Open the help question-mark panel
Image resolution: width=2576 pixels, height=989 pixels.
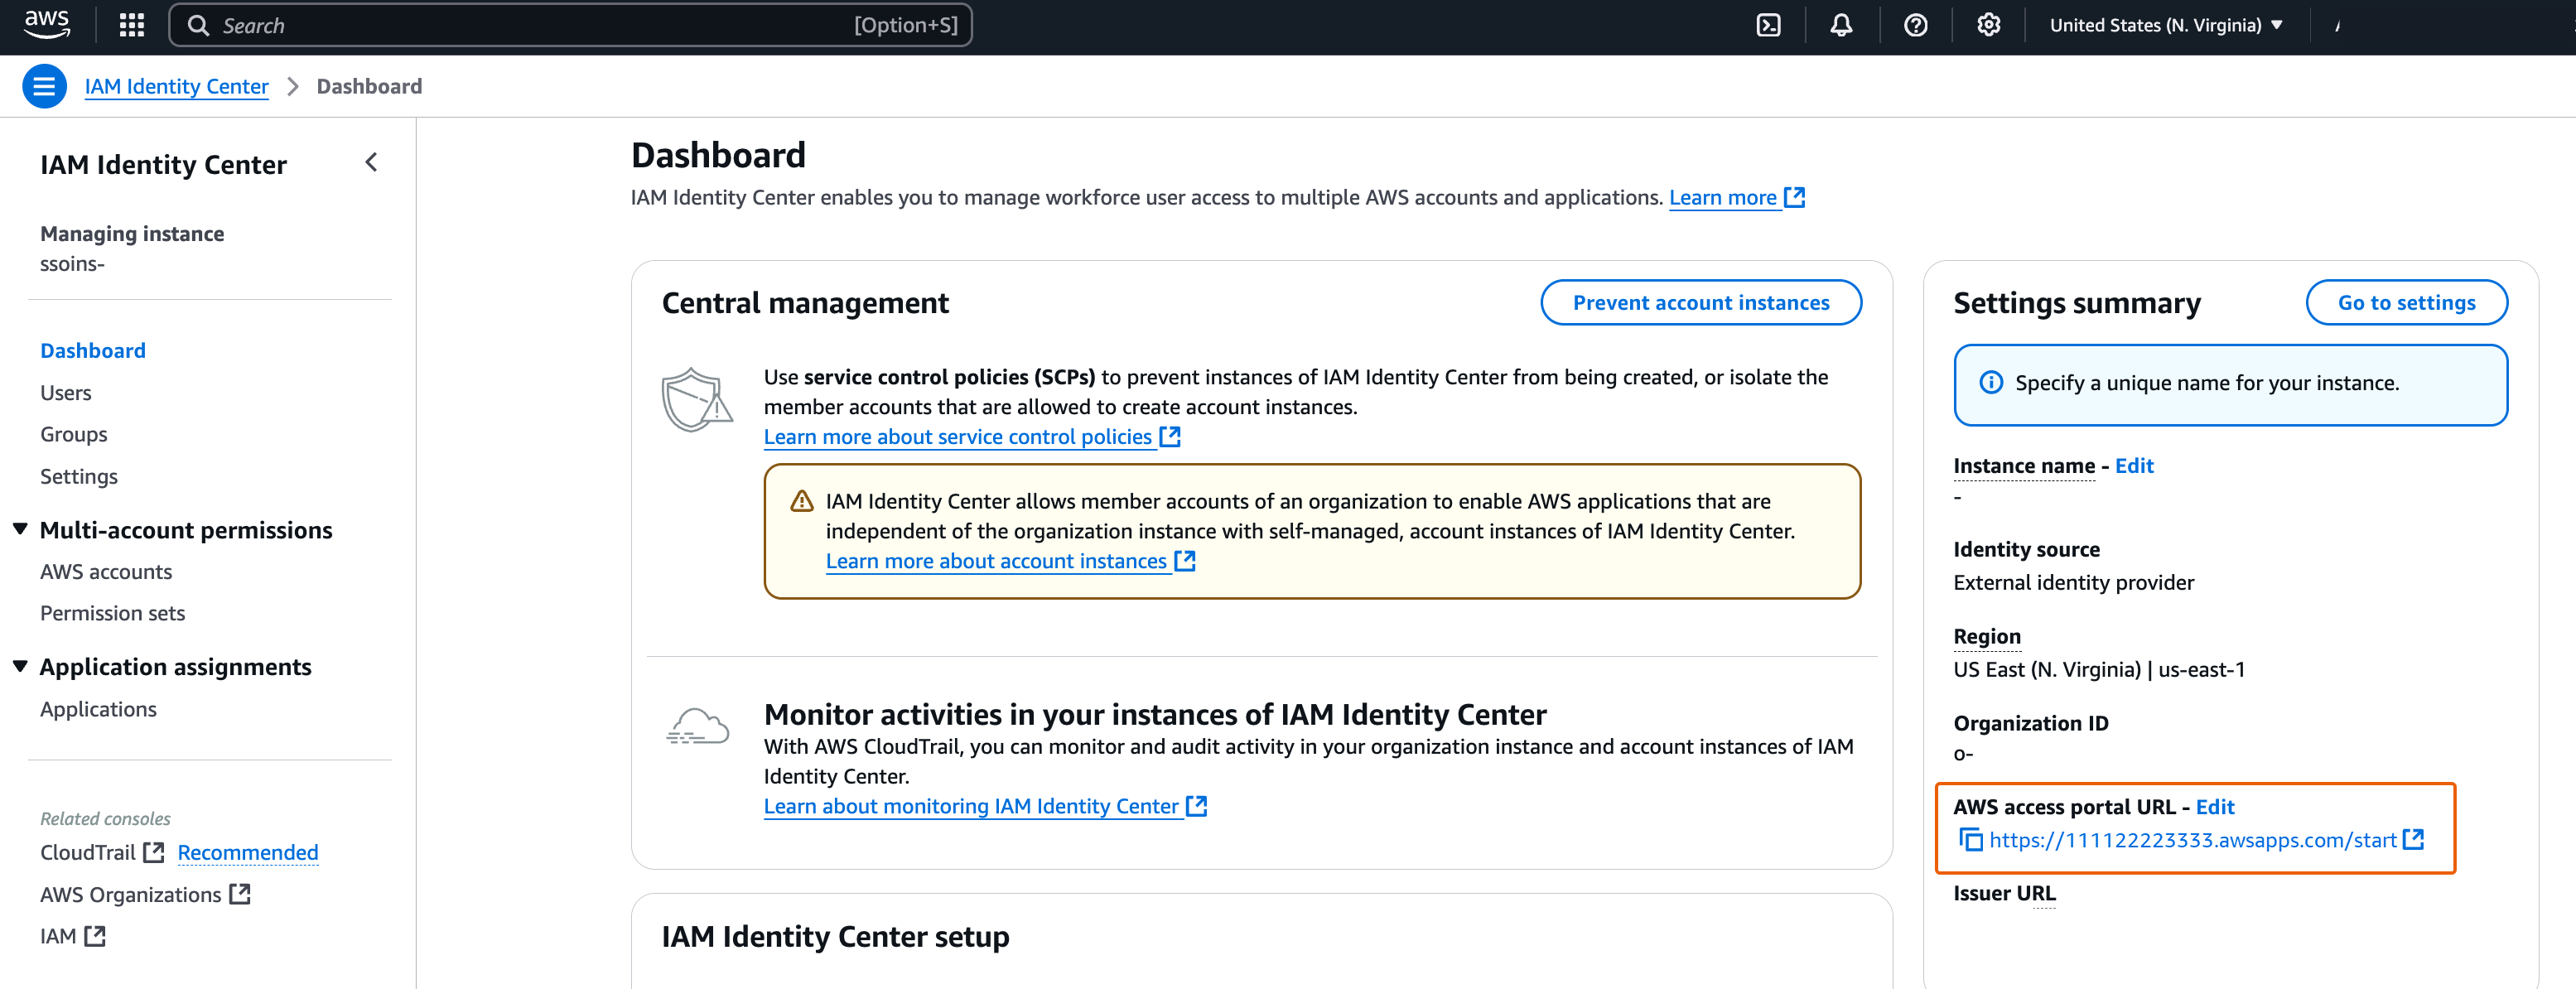[x=1916, y=25]
